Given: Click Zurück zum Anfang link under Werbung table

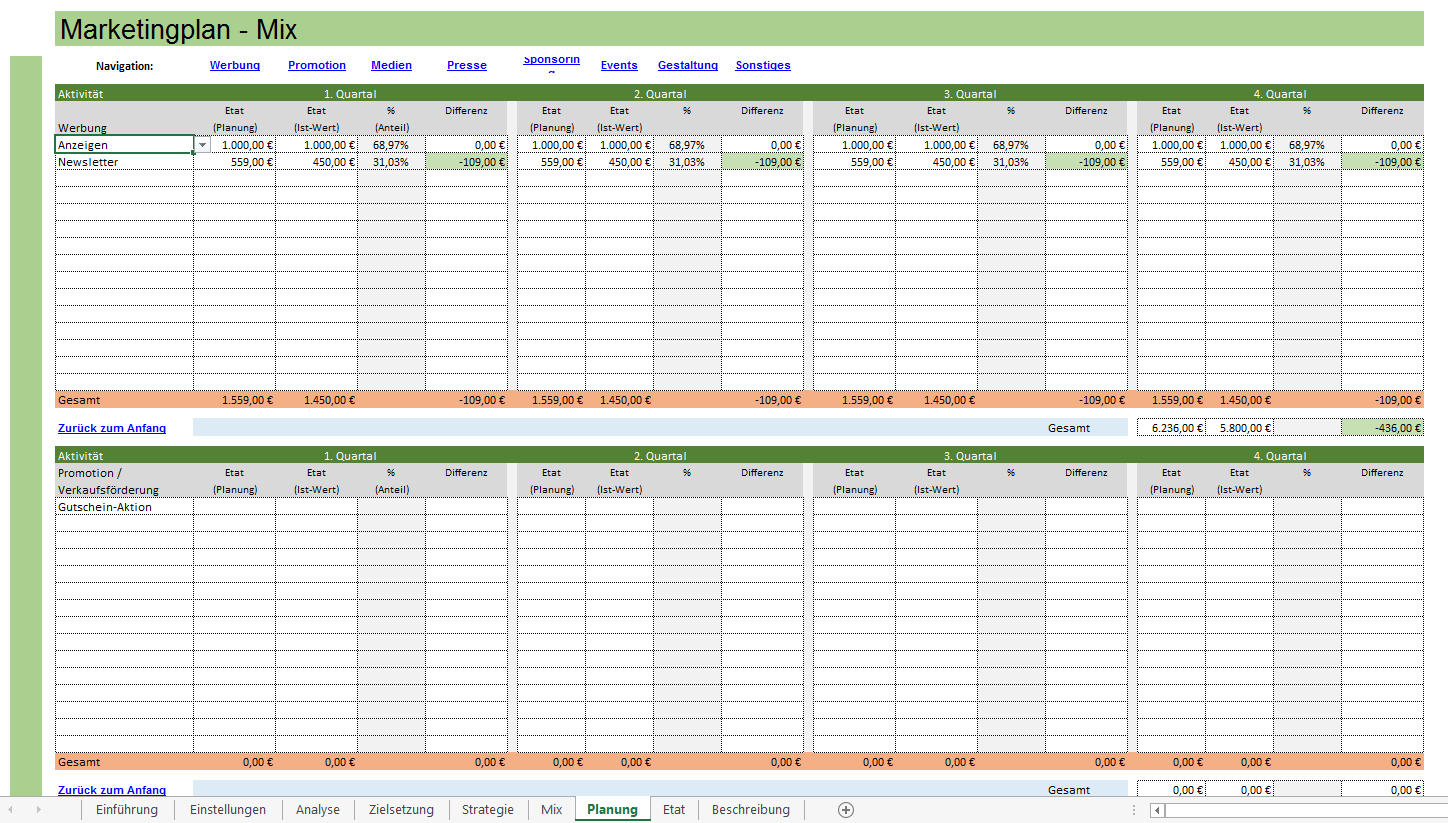Looking at the screenshot, I should click(x=112, y=428).
